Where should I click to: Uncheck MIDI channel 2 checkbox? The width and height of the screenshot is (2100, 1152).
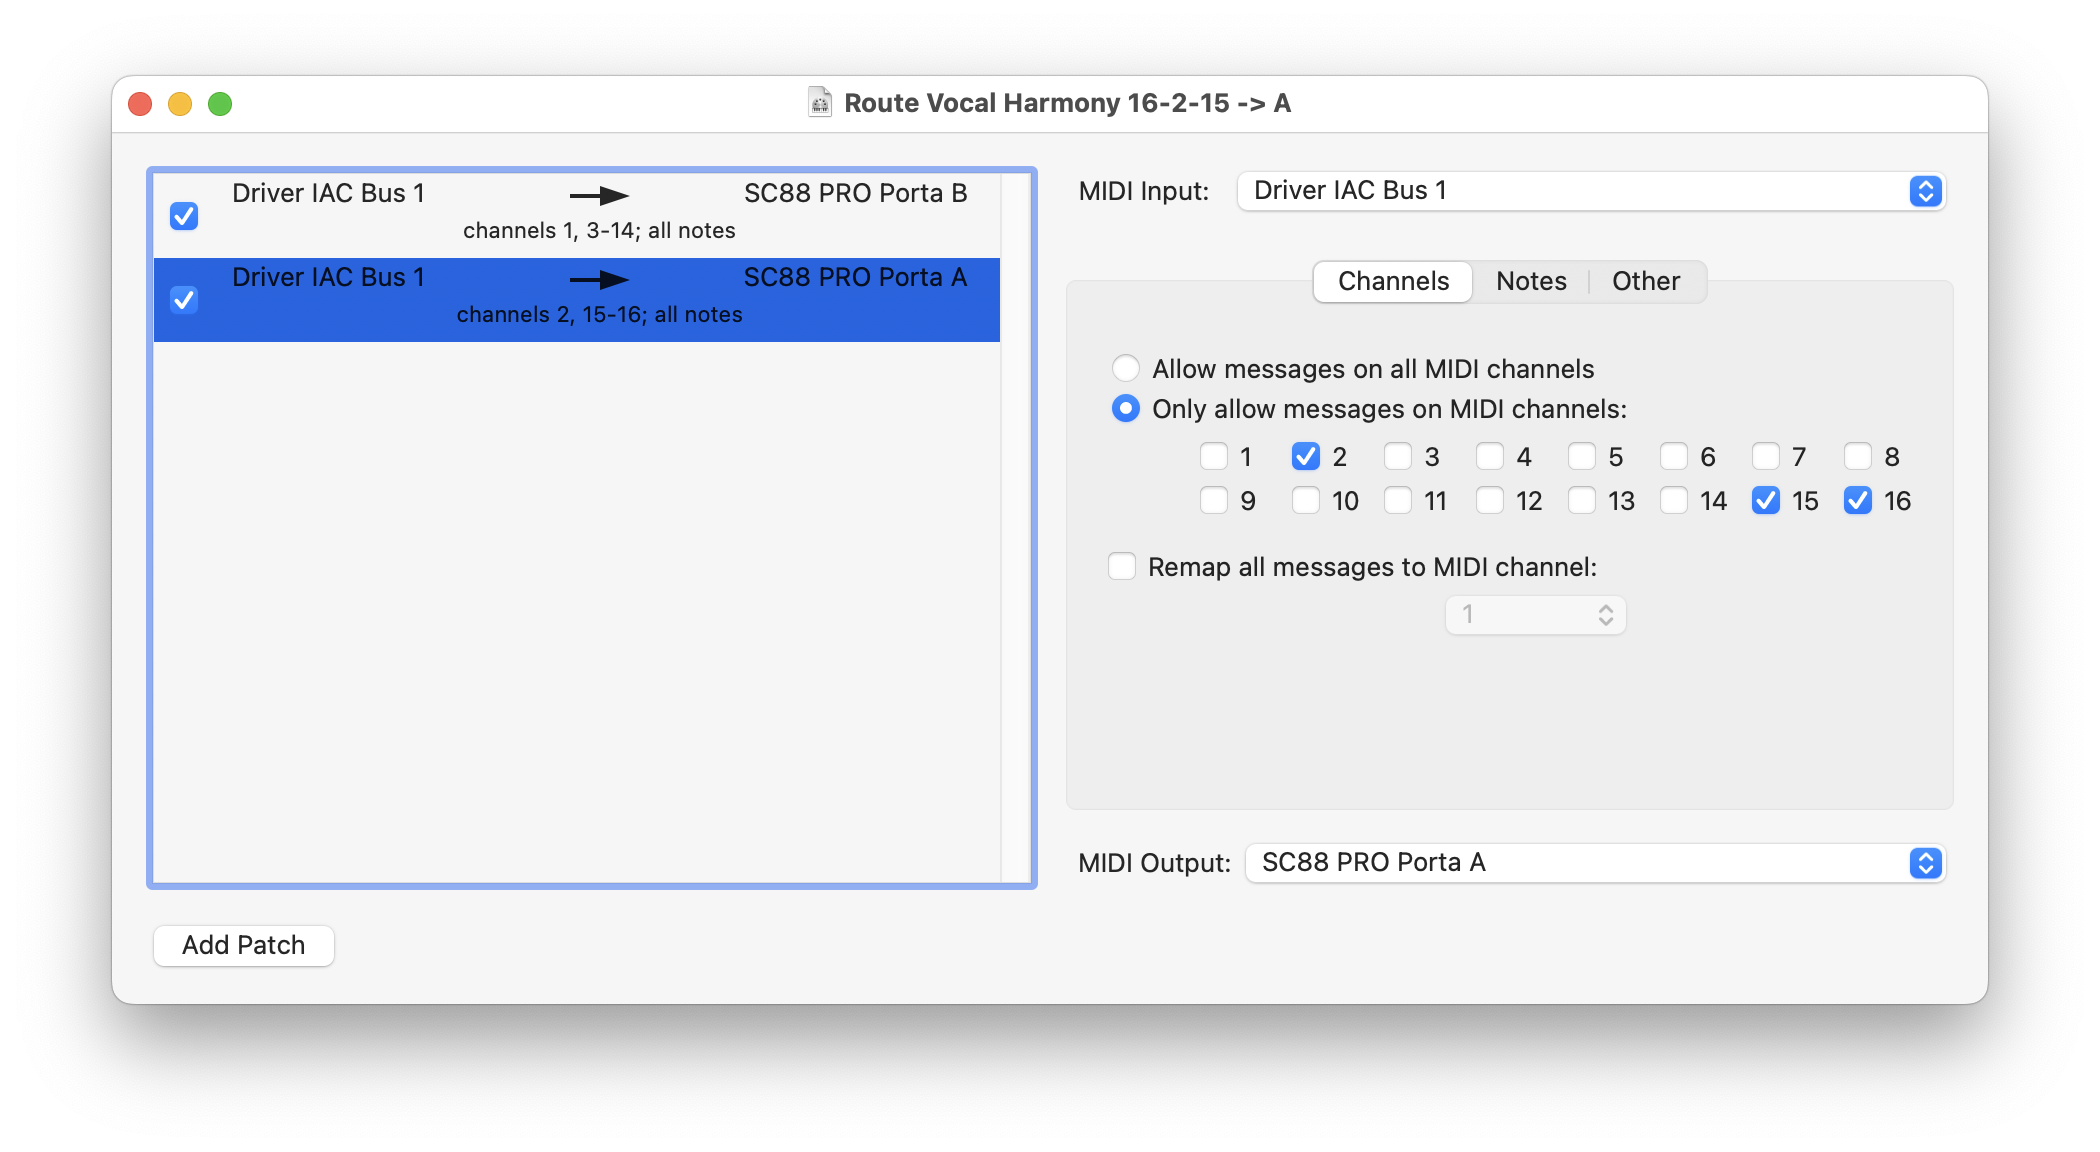1306,457
